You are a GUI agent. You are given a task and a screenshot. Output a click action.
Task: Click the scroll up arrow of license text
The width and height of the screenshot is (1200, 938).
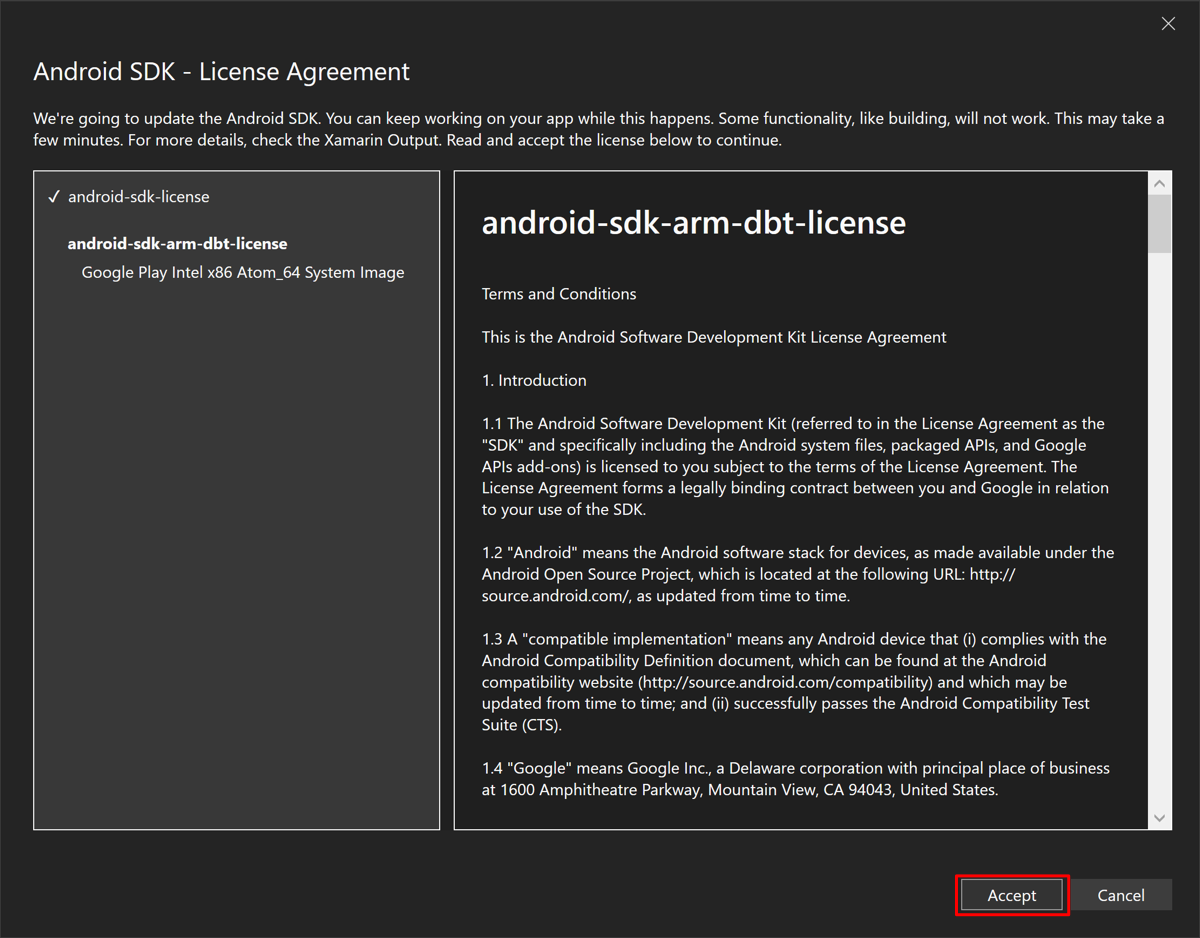click(x=1159, y=183)
